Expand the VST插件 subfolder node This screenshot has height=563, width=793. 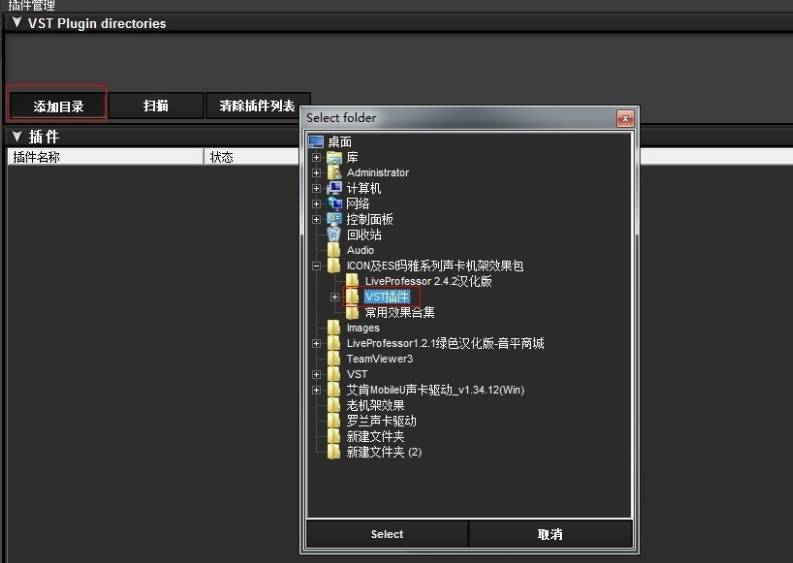click(x=335, y=297)
